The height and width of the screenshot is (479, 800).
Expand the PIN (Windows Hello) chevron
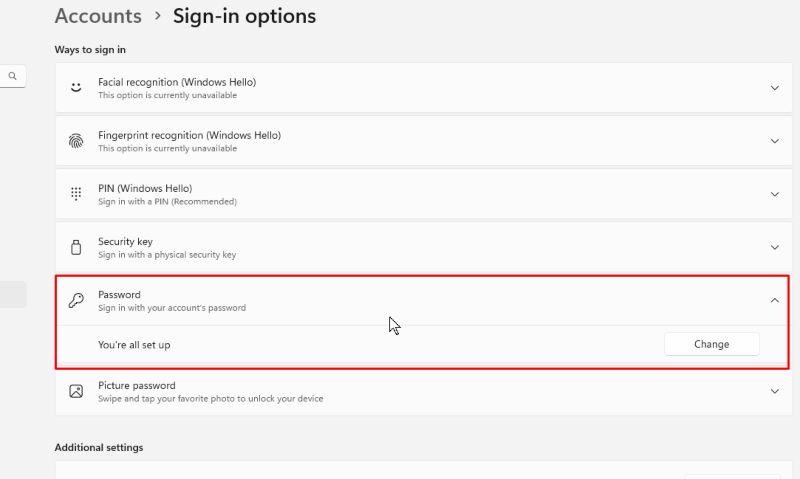click(x=774, y=194)
